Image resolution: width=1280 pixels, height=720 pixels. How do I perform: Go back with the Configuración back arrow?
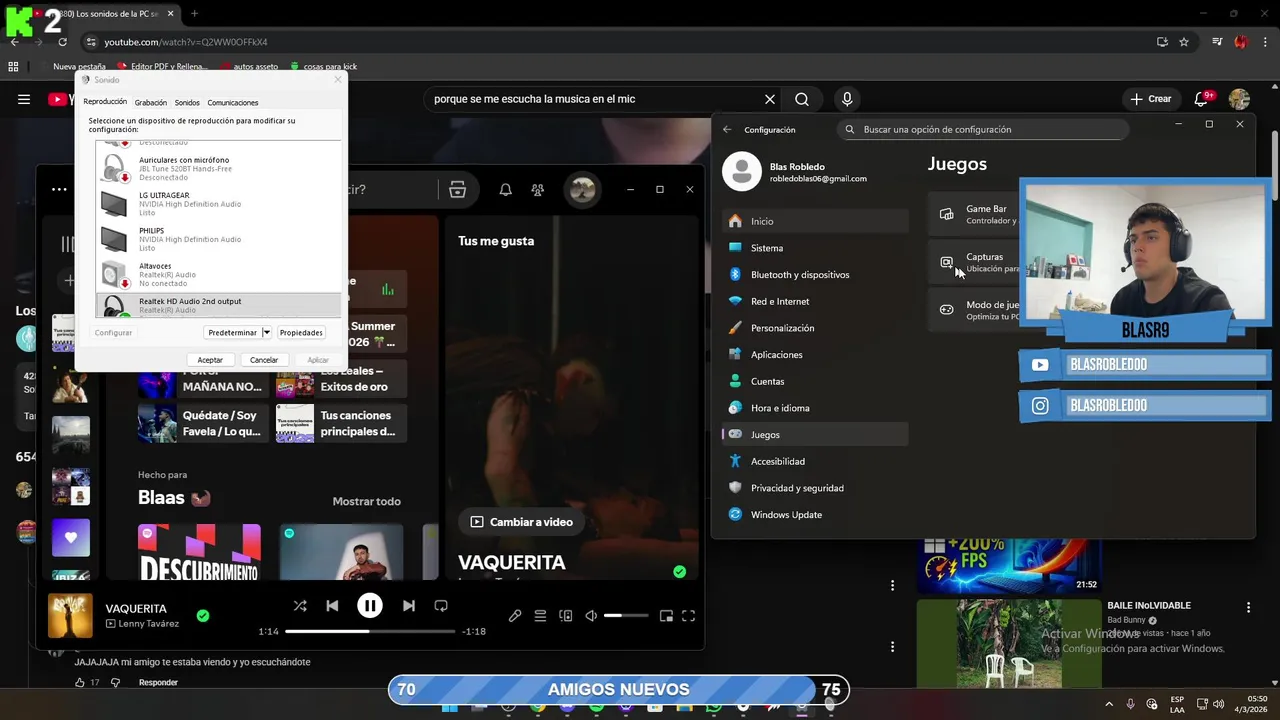point(727,129)
